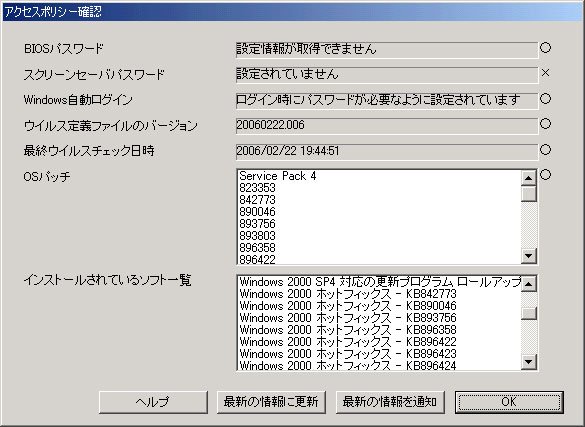Click the Windows自動ログイン status field
This screenshot has height=427, width=585.
click(x=387, y=101)
